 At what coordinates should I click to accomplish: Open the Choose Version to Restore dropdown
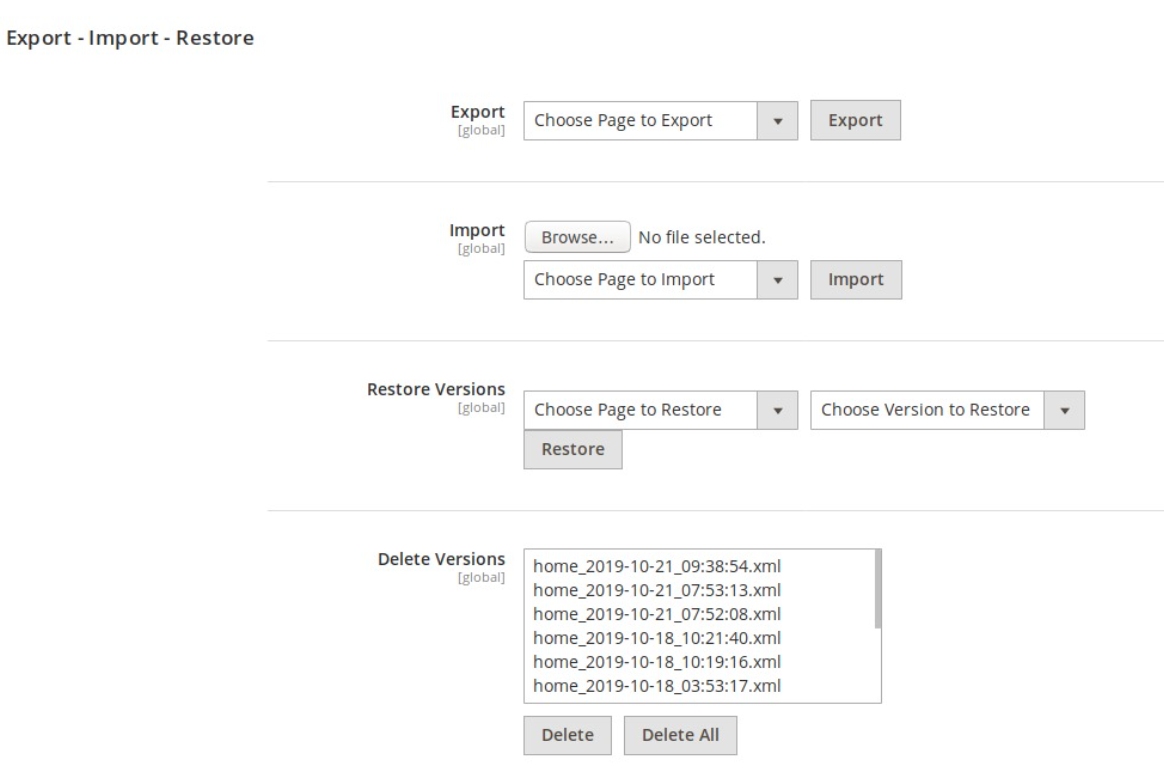pos(927,410)
